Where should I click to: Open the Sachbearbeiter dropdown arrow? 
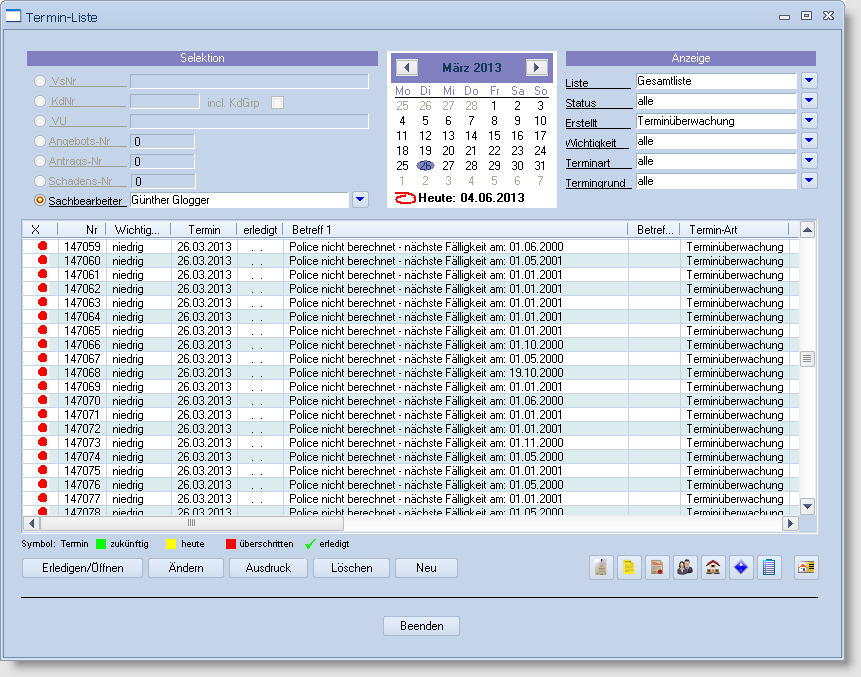[x=361, y=201]
